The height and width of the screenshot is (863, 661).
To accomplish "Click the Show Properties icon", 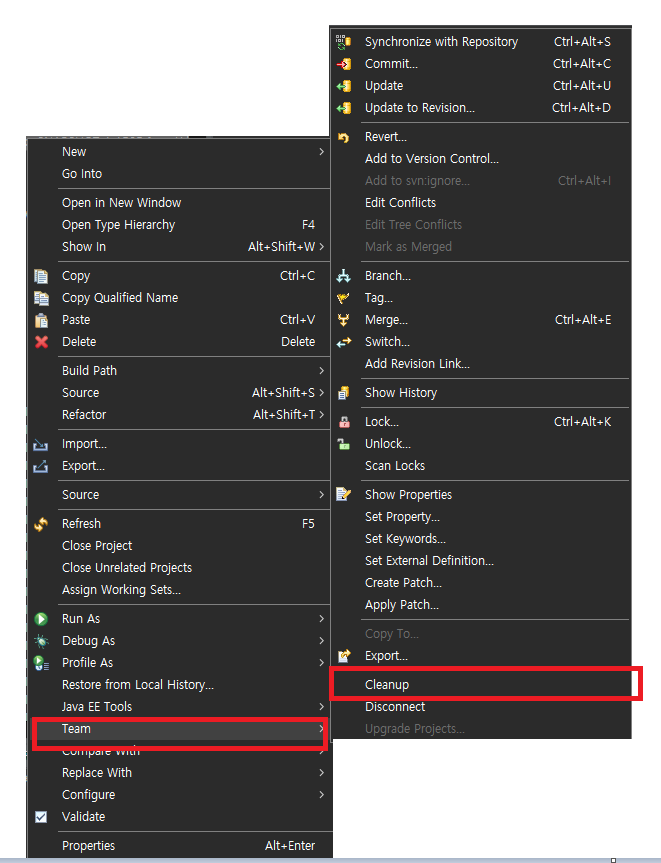I will (x=343, y=494).
